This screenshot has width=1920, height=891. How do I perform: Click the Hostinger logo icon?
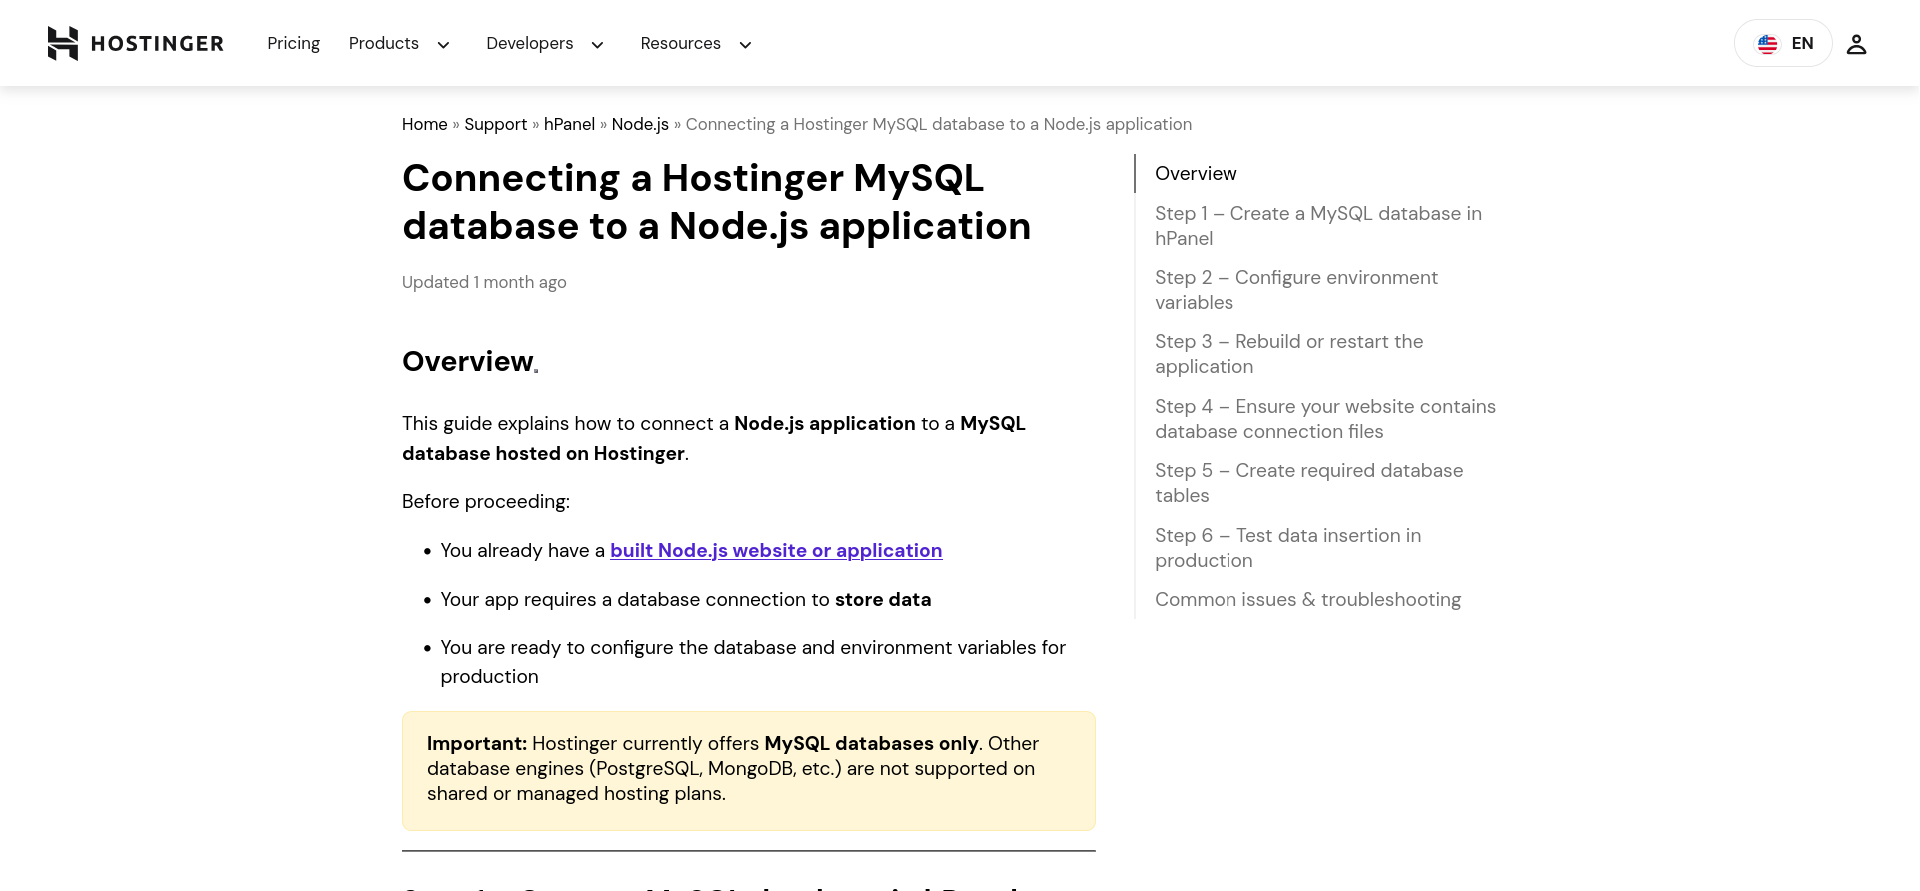point(63,43)
